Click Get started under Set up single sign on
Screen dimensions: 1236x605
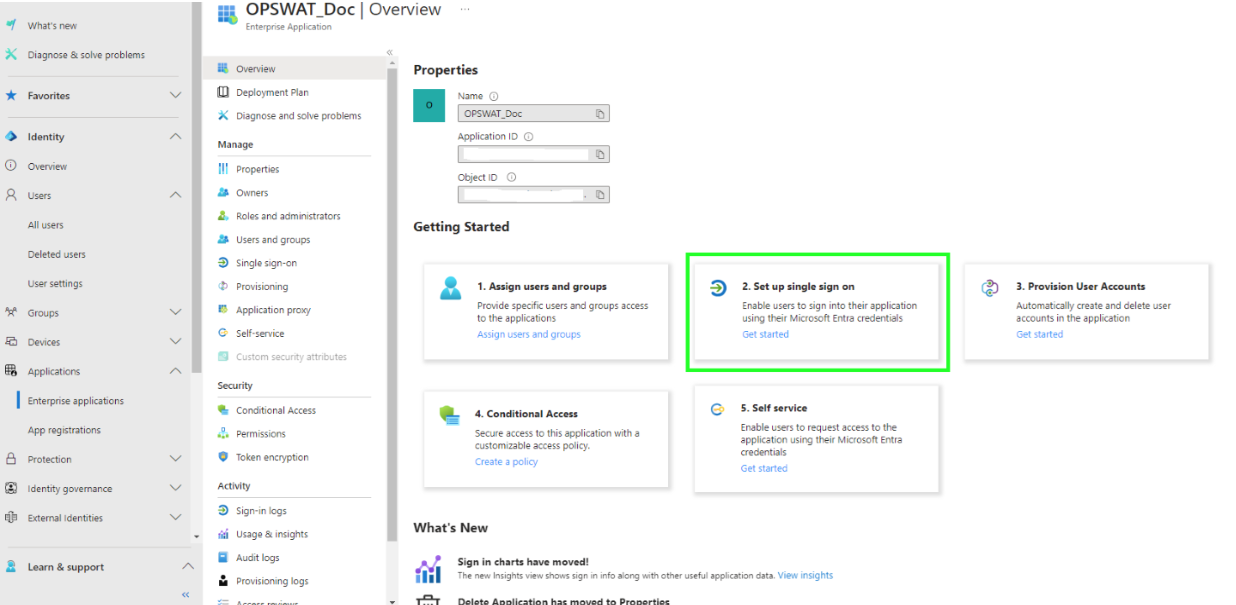tap(766, 334)
